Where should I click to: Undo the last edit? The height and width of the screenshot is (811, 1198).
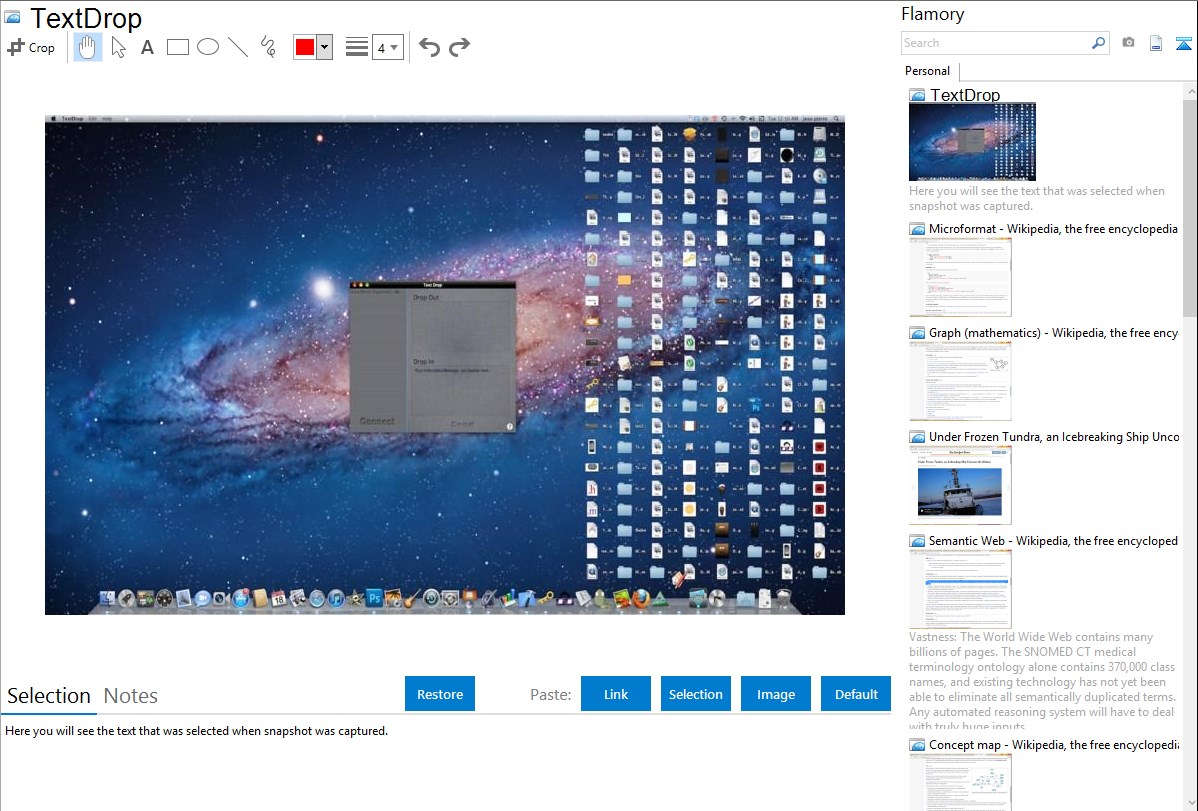pos(429,47)
